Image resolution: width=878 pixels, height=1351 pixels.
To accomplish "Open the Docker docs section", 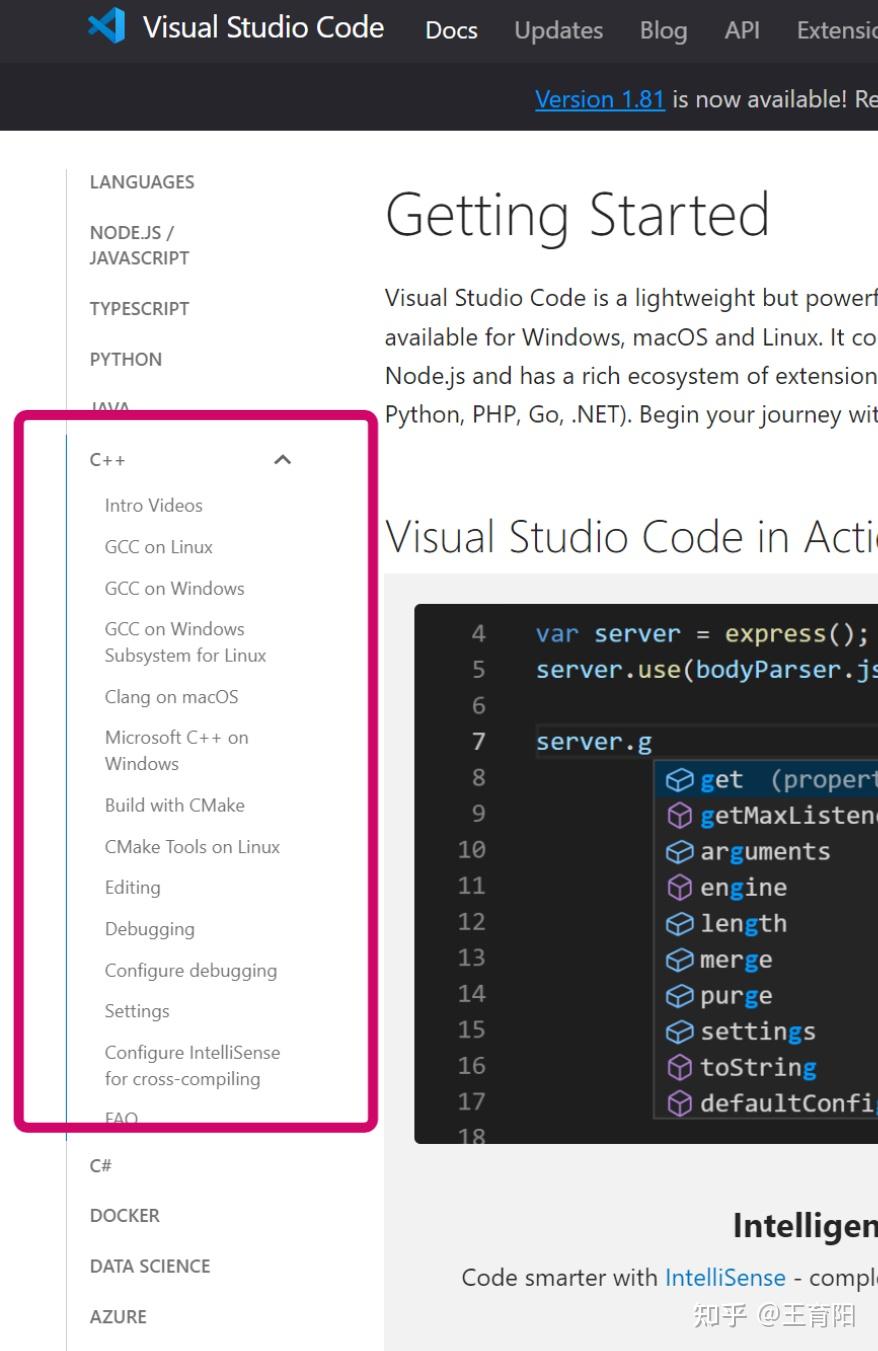I will [125, 1215].
